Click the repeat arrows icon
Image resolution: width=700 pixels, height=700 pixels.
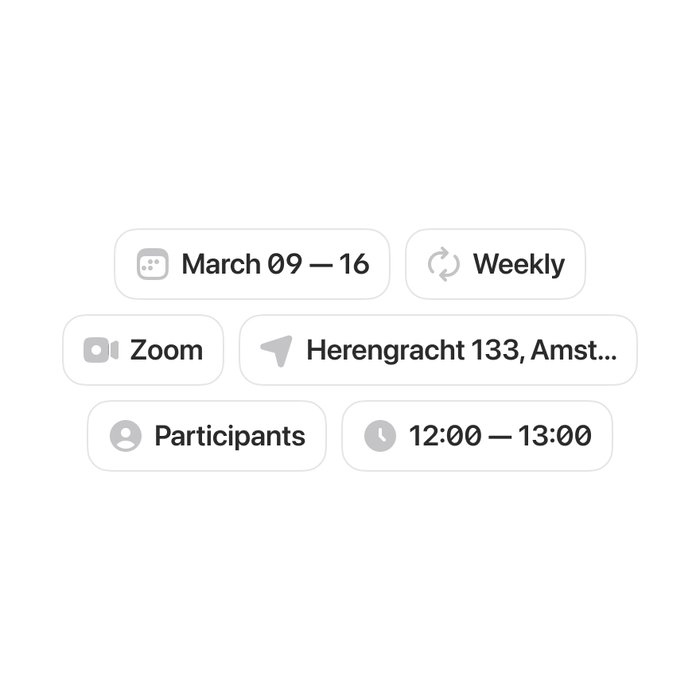click(x=443, y=264)
